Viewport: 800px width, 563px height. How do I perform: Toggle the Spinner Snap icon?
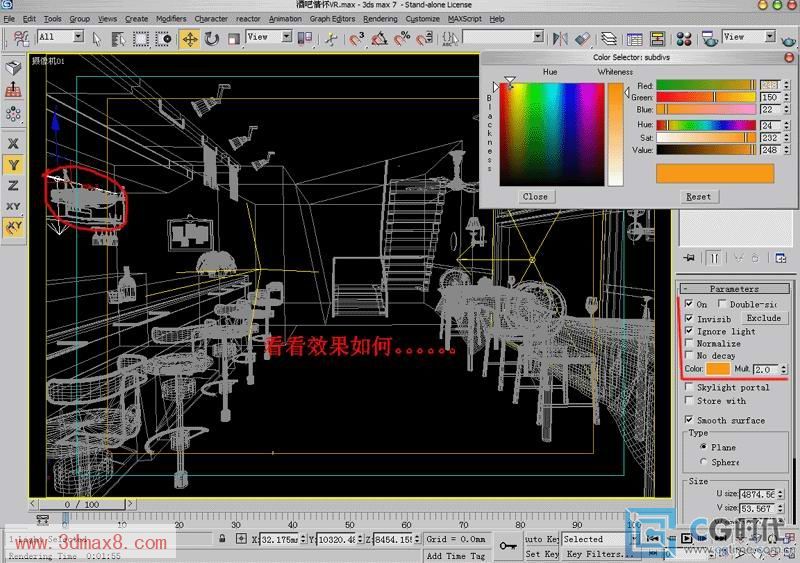[x=424, y=39]
